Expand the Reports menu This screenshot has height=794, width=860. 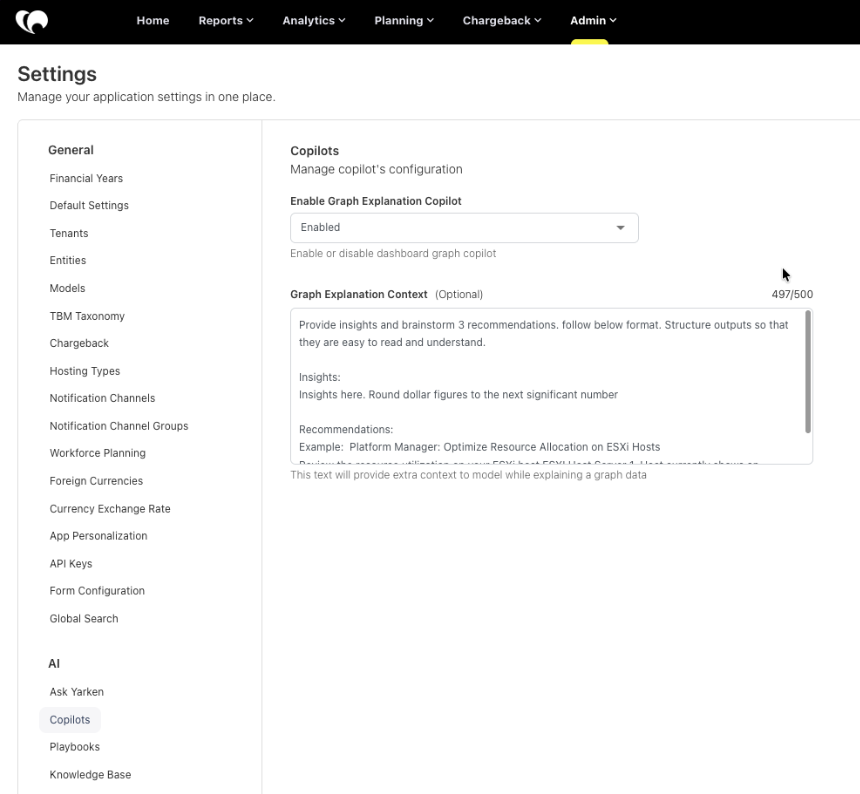click(225, 21)
